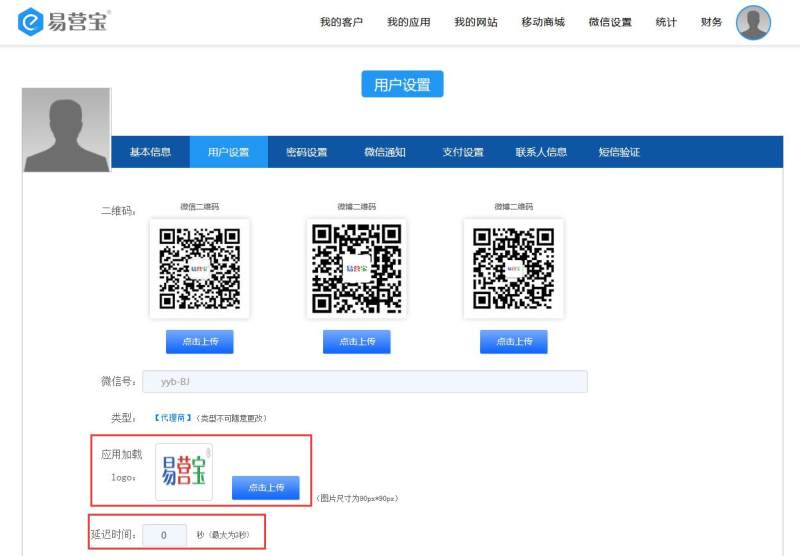Go to 我的网站 menu item
800x556 pixels.
tap(476, 22)
